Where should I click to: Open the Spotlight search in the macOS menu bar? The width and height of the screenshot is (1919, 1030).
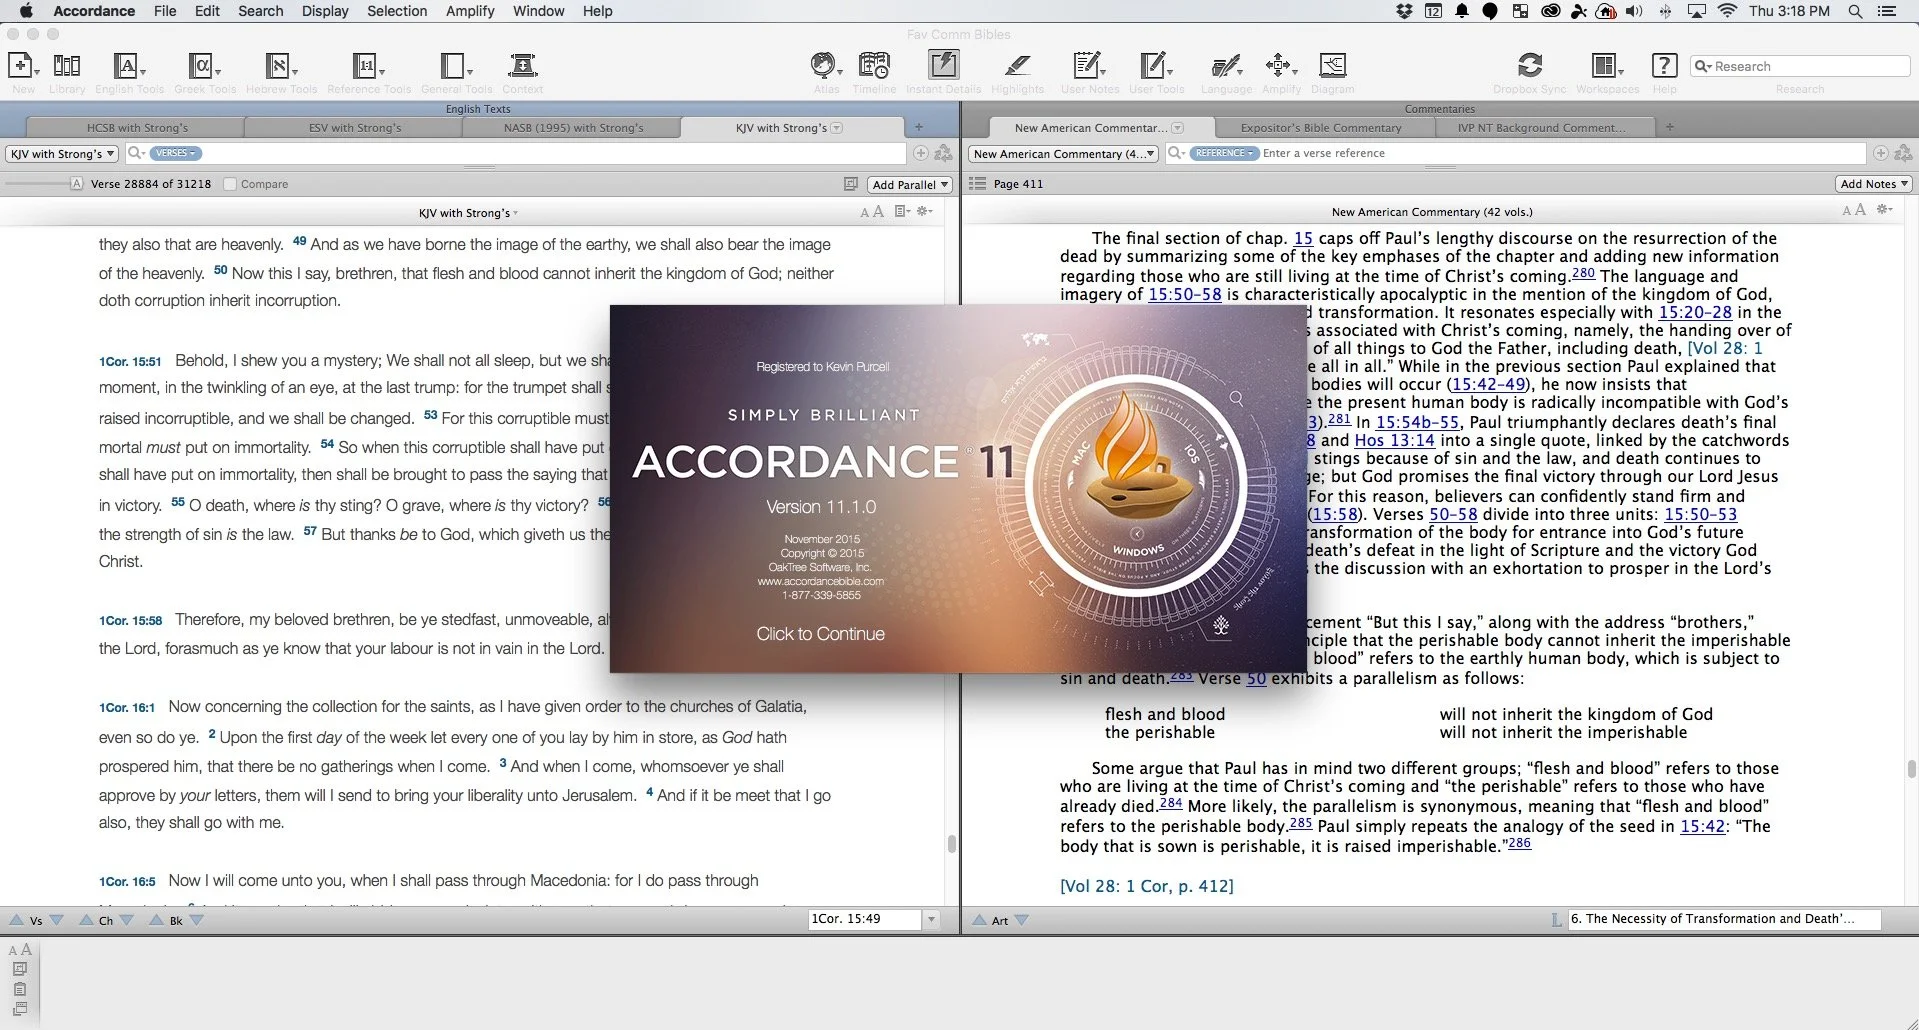(1855, 11)
